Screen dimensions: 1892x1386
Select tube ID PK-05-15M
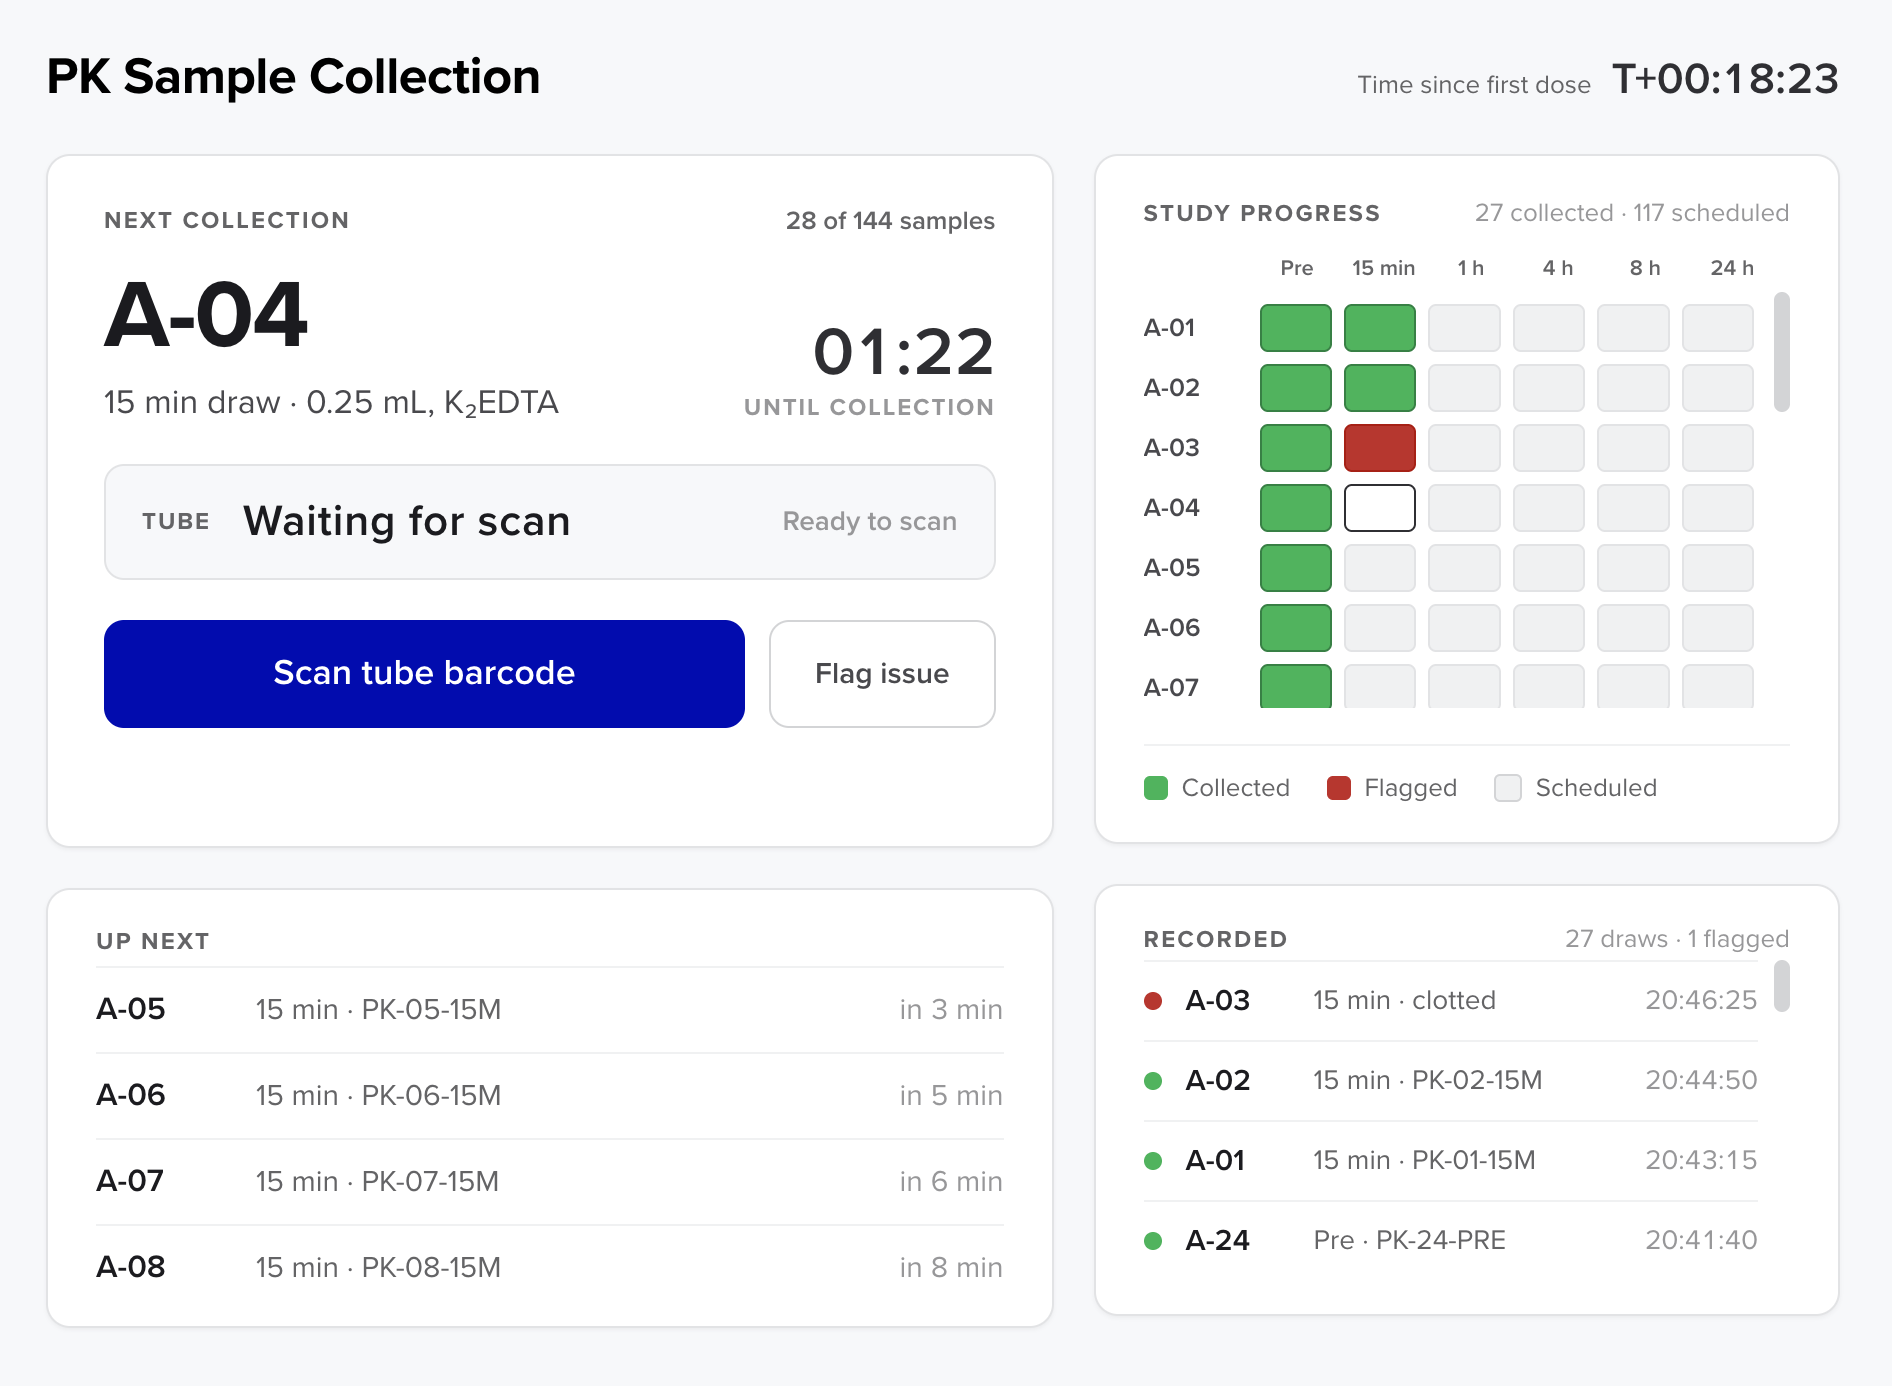[431, 1010]
